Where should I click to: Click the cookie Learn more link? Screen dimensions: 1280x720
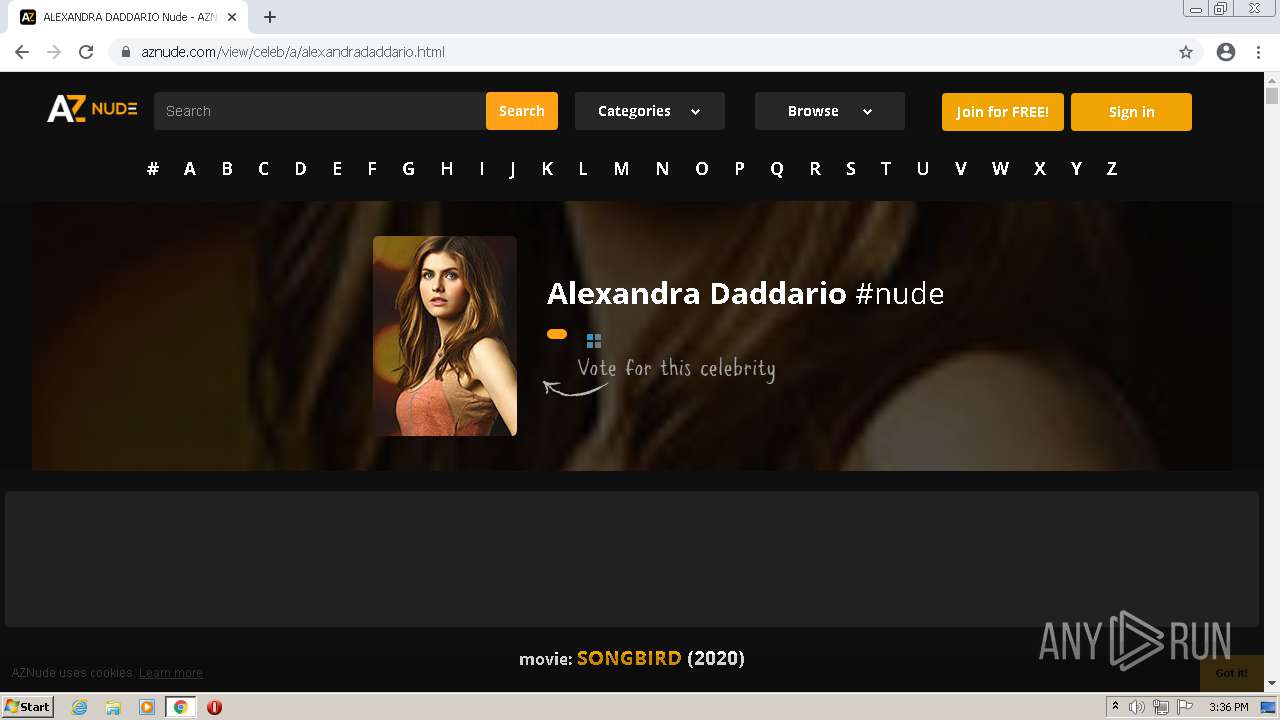(171, 673)
